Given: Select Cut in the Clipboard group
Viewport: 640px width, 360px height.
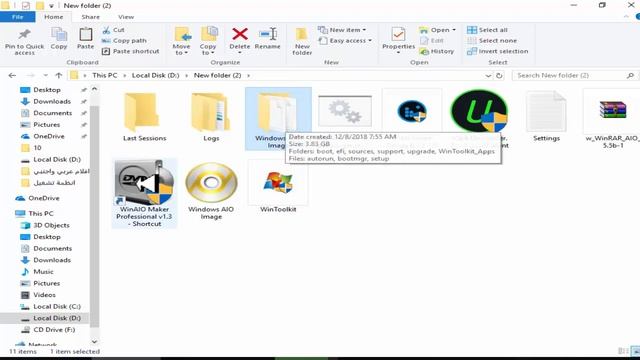Looking at the screenshot, I should [113, 30].
